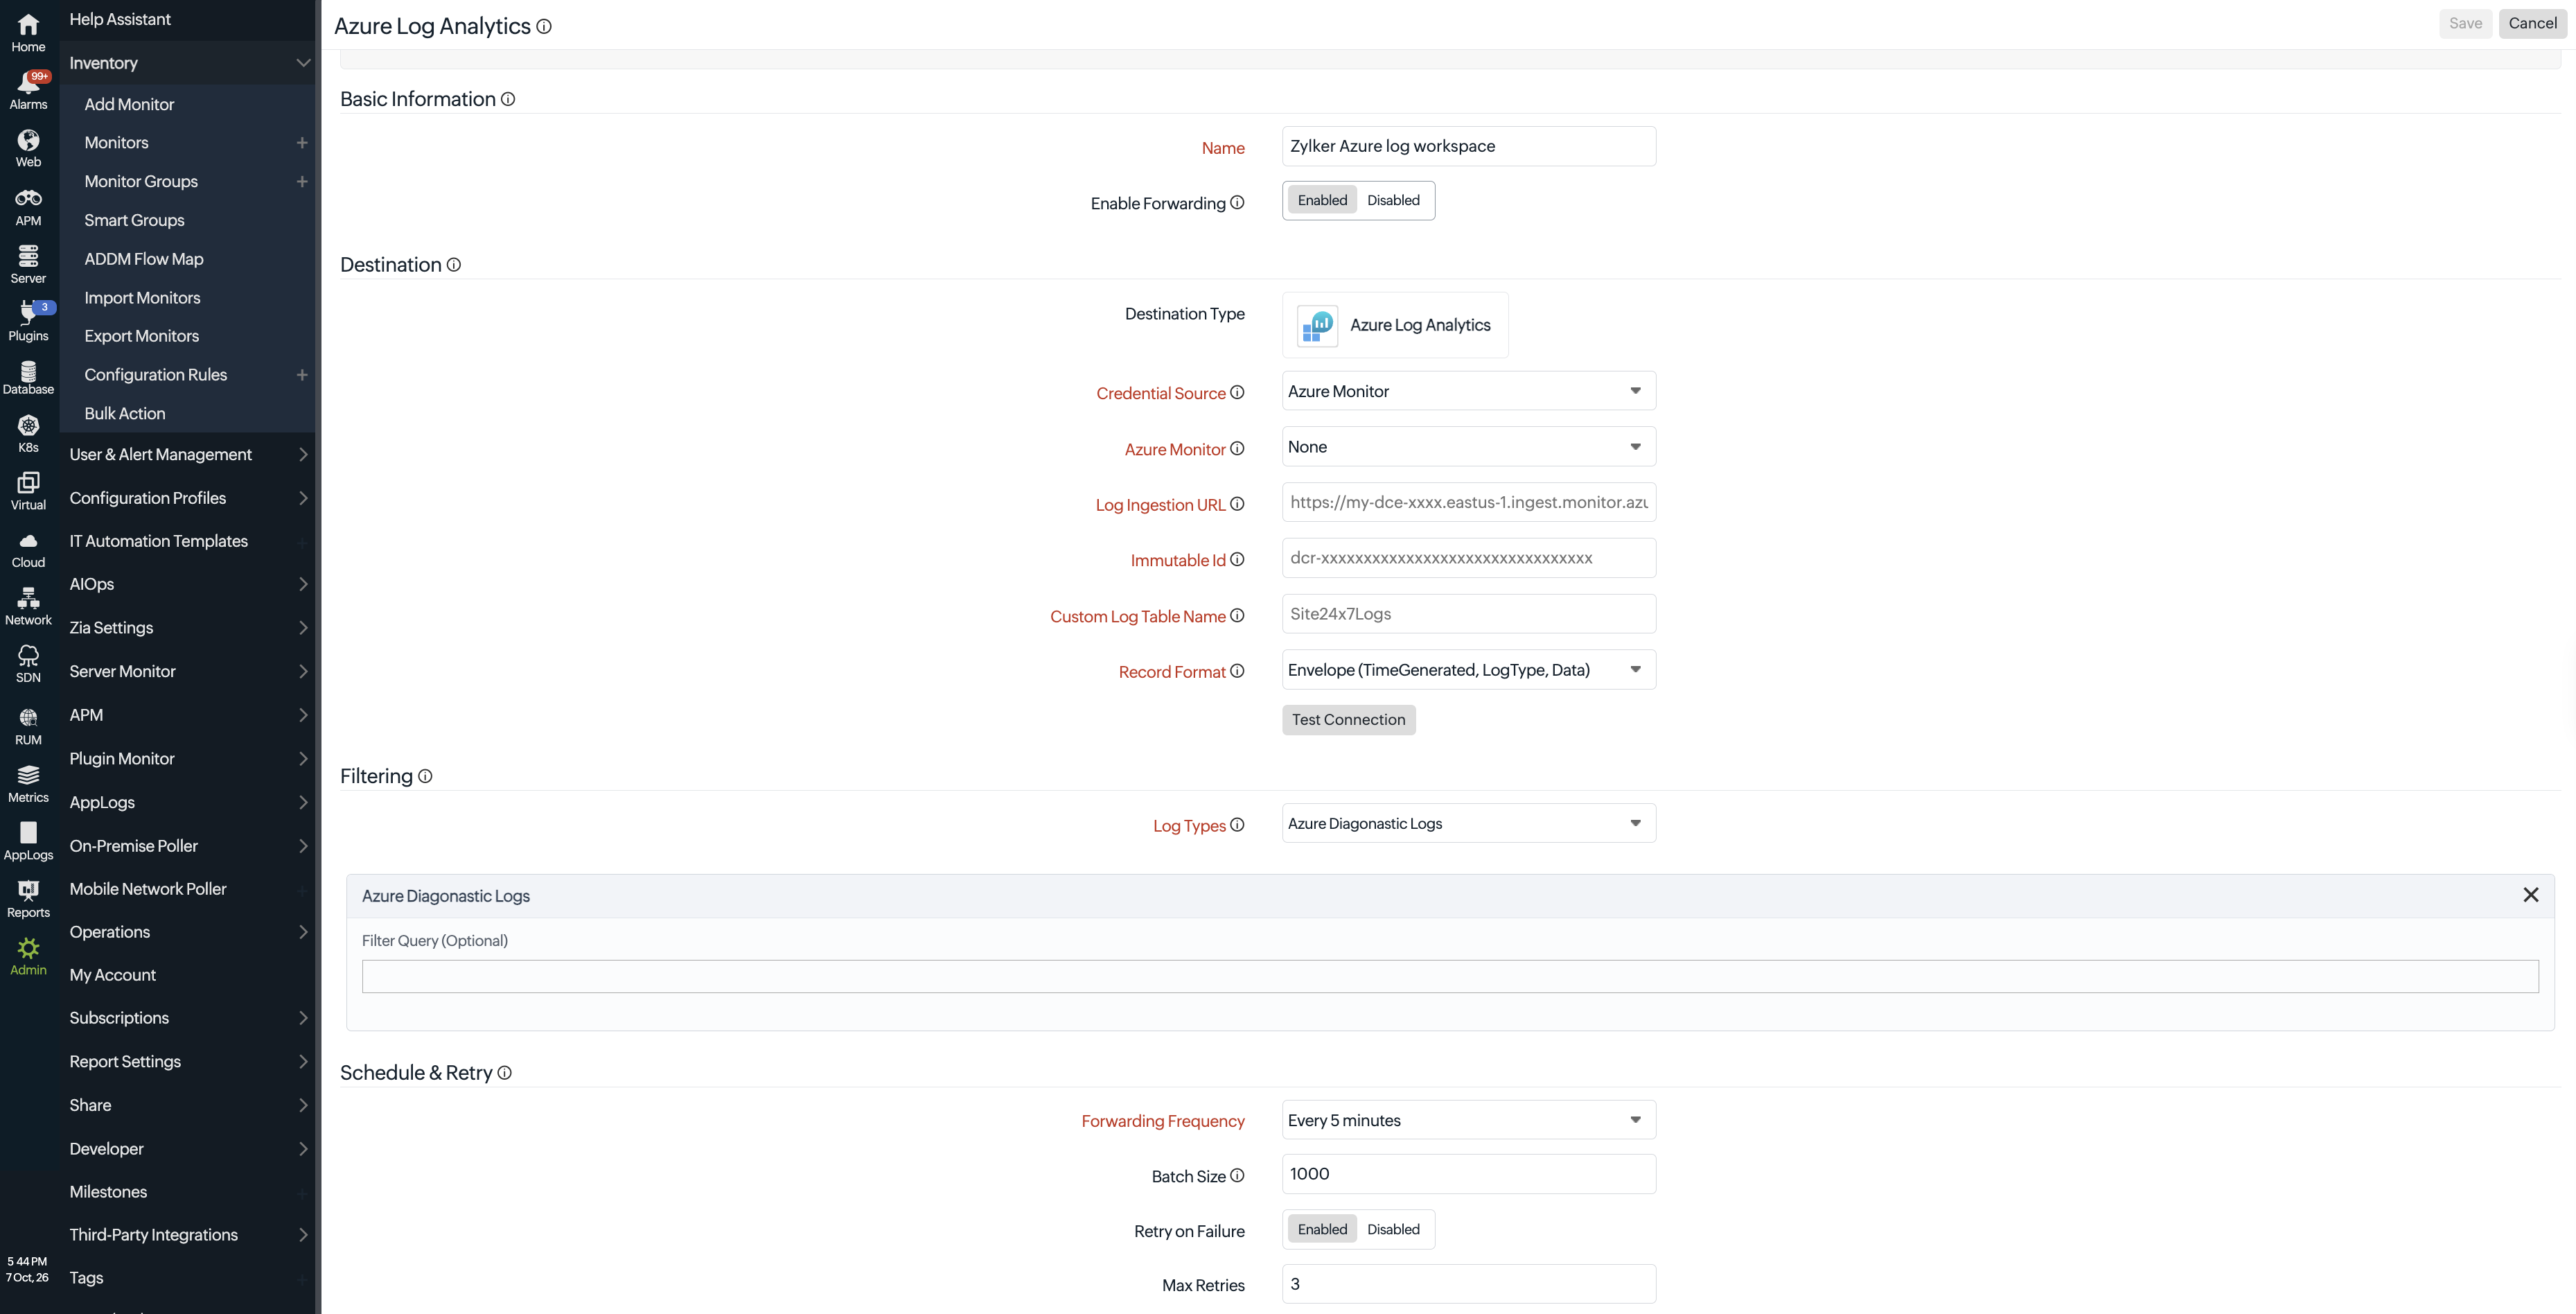Open My Account settings
Viewport: 2576px width, 1314px height.
tap(112, 975)
